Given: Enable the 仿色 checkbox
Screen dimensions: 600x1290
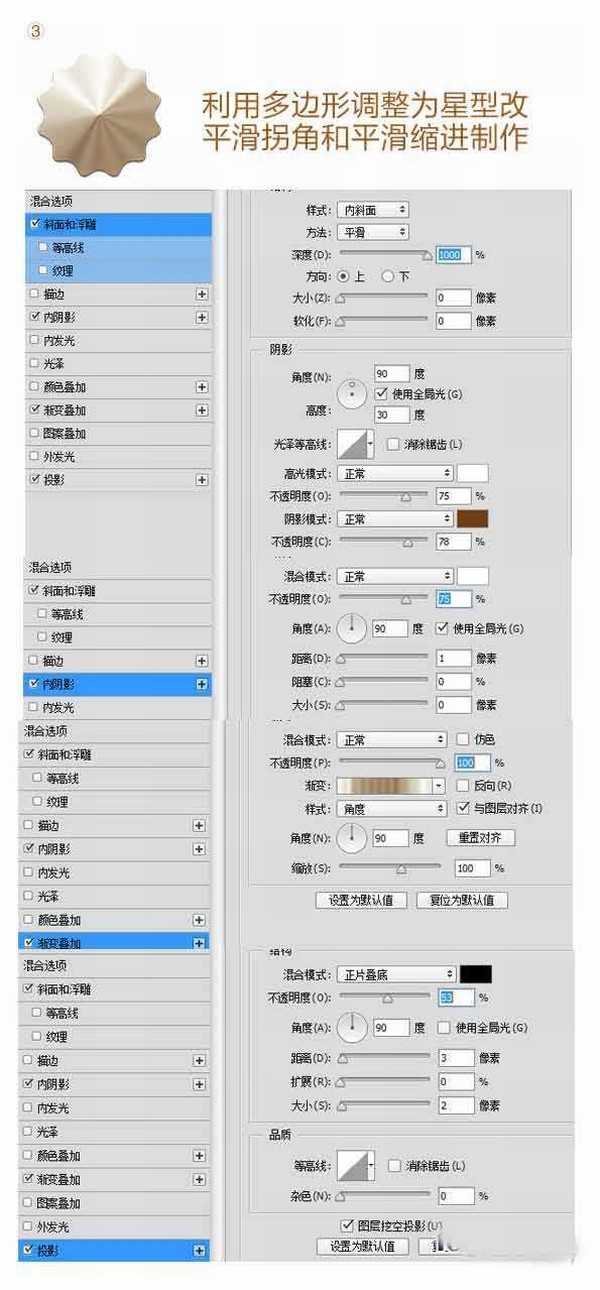Looking at the screenshot, I should click(x=462, y=739).
